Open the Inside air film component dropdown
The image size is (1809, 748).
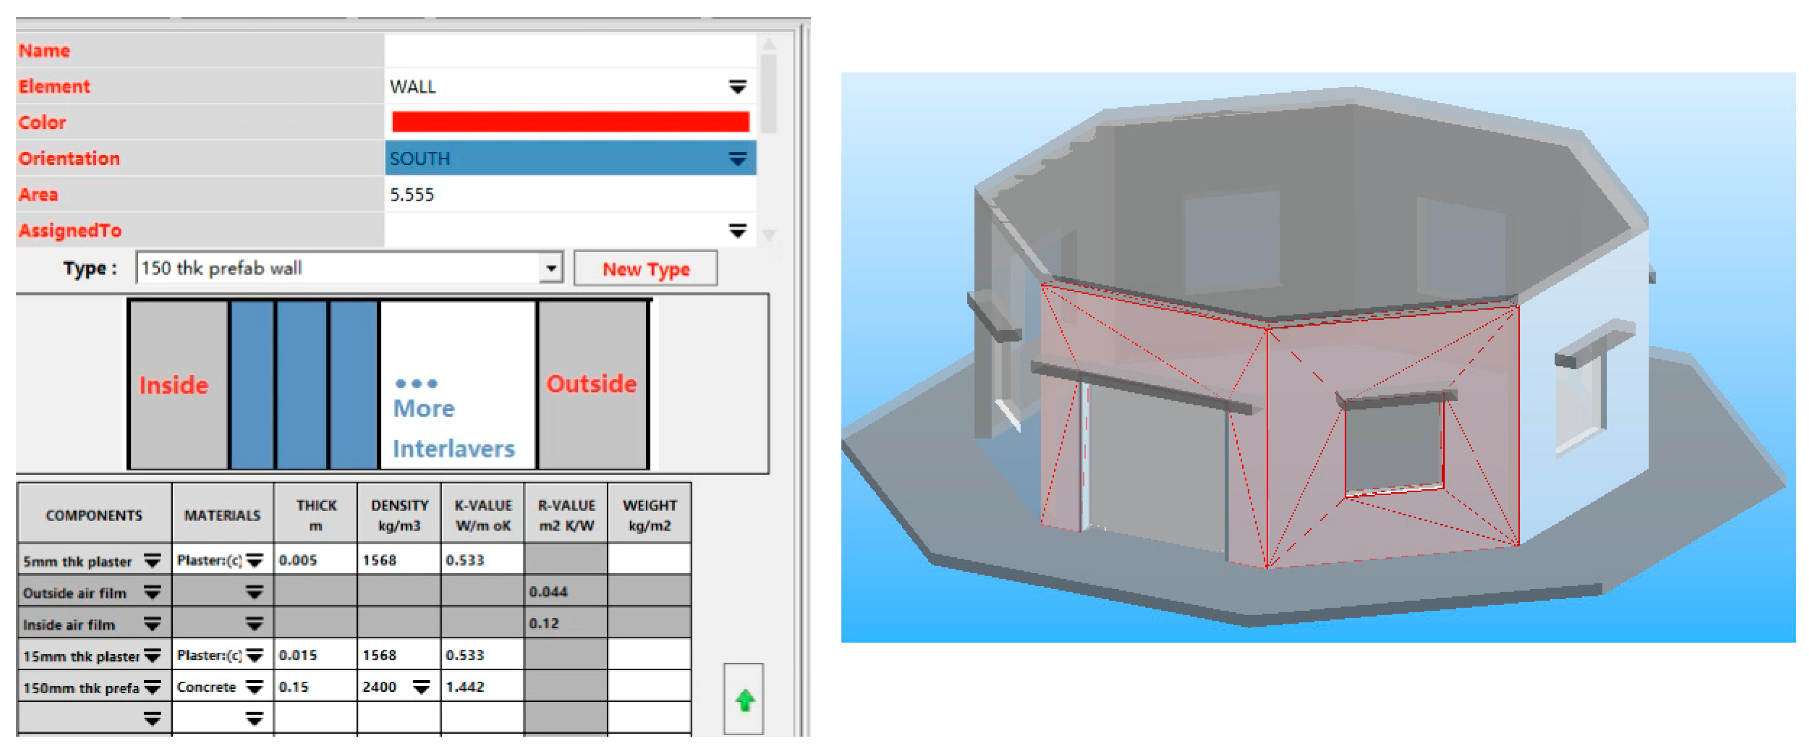pyautogui.click(x=152, y=625)
